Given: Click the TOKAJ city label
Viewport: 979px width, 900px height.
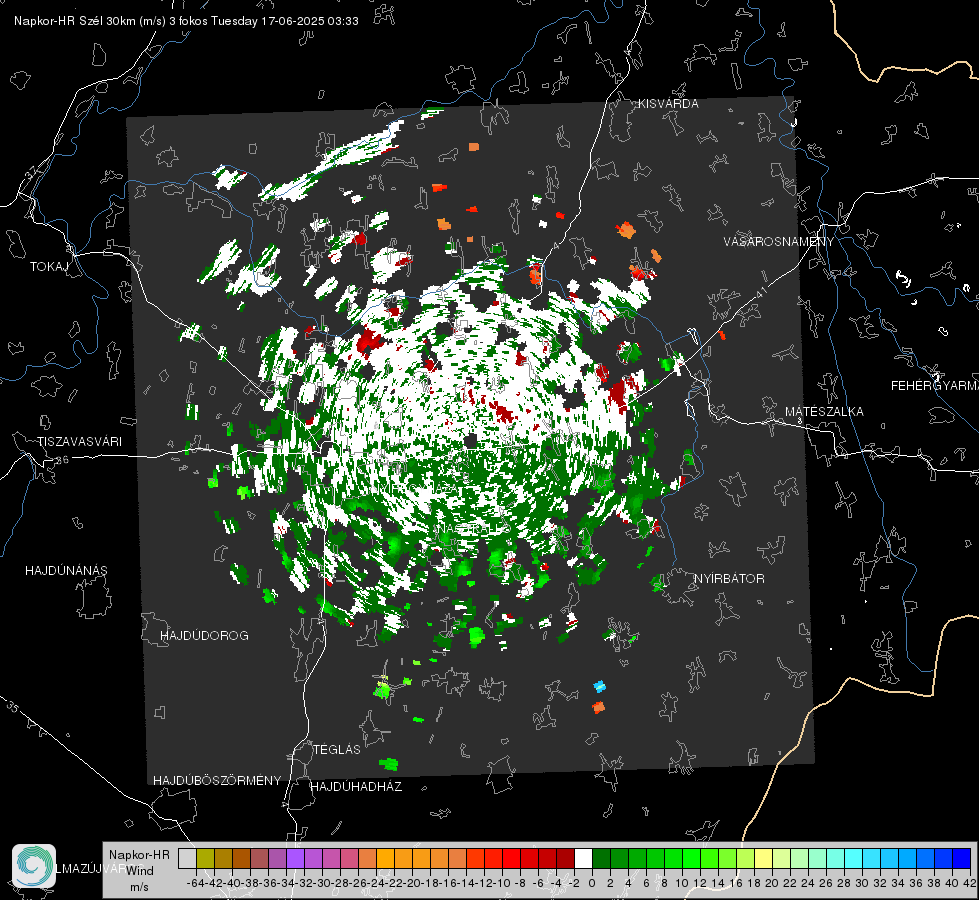Looking at the screenshot, I should [x=49, y=267].
